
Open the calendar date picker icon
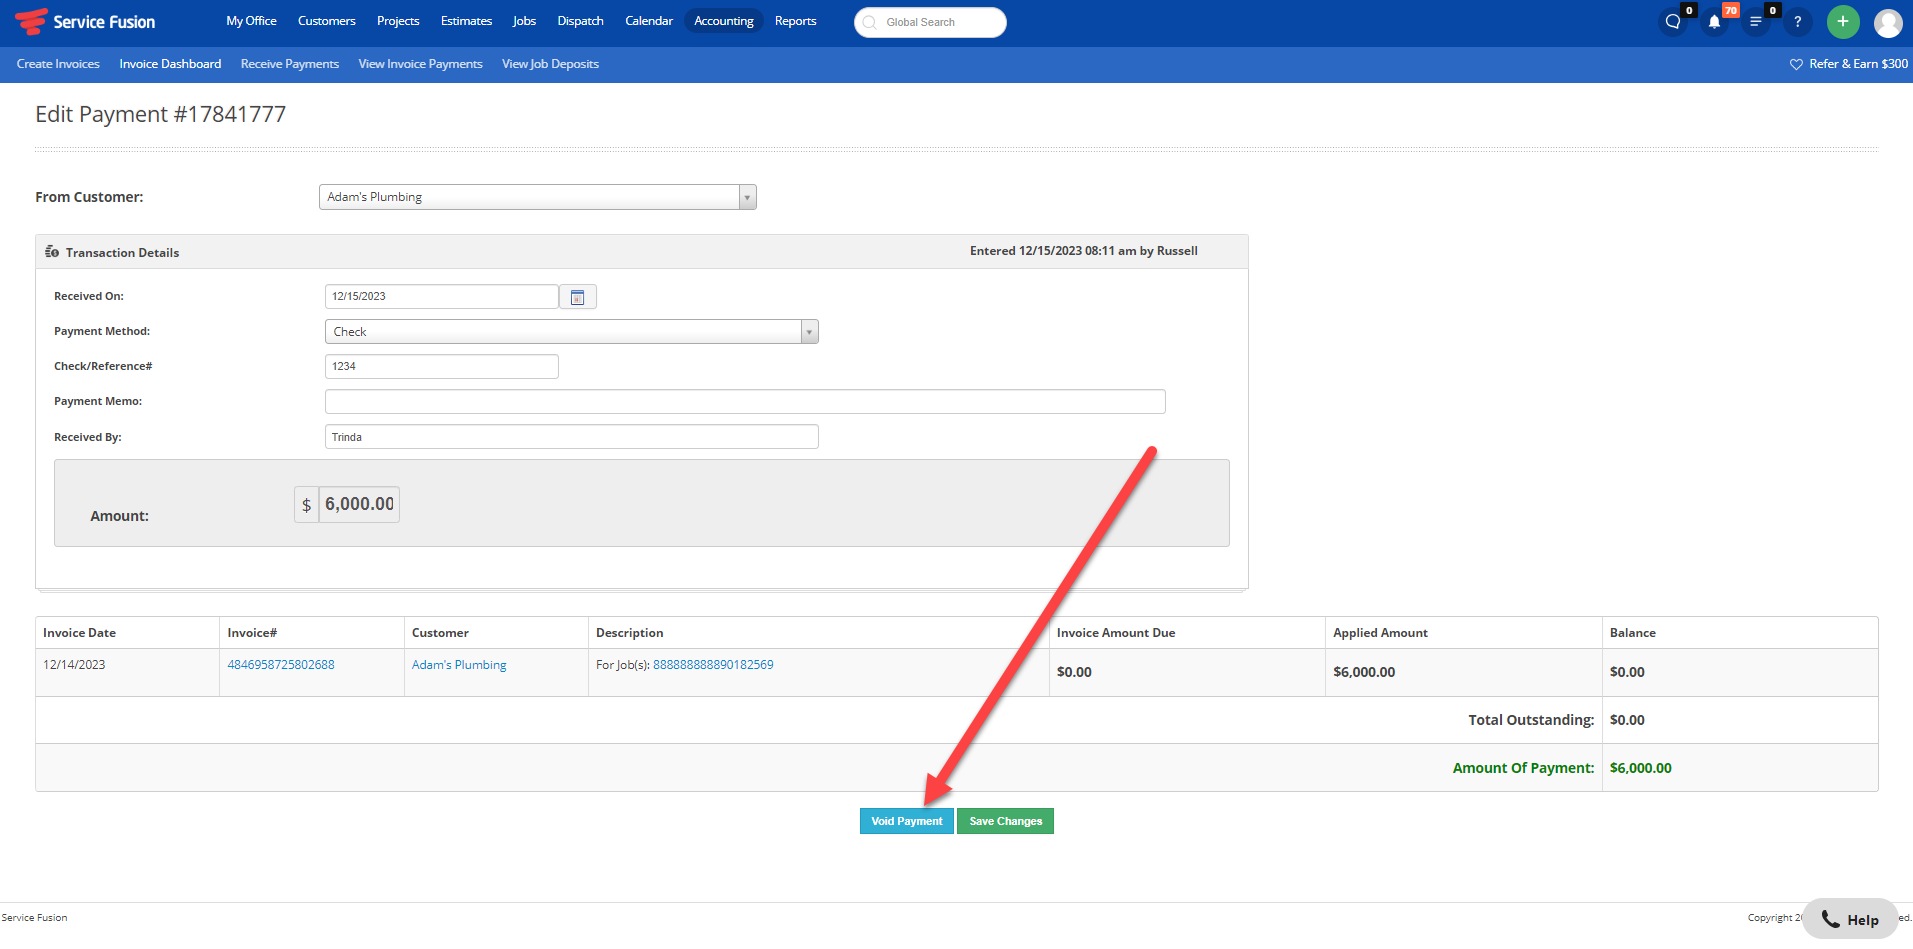point(578,297)
